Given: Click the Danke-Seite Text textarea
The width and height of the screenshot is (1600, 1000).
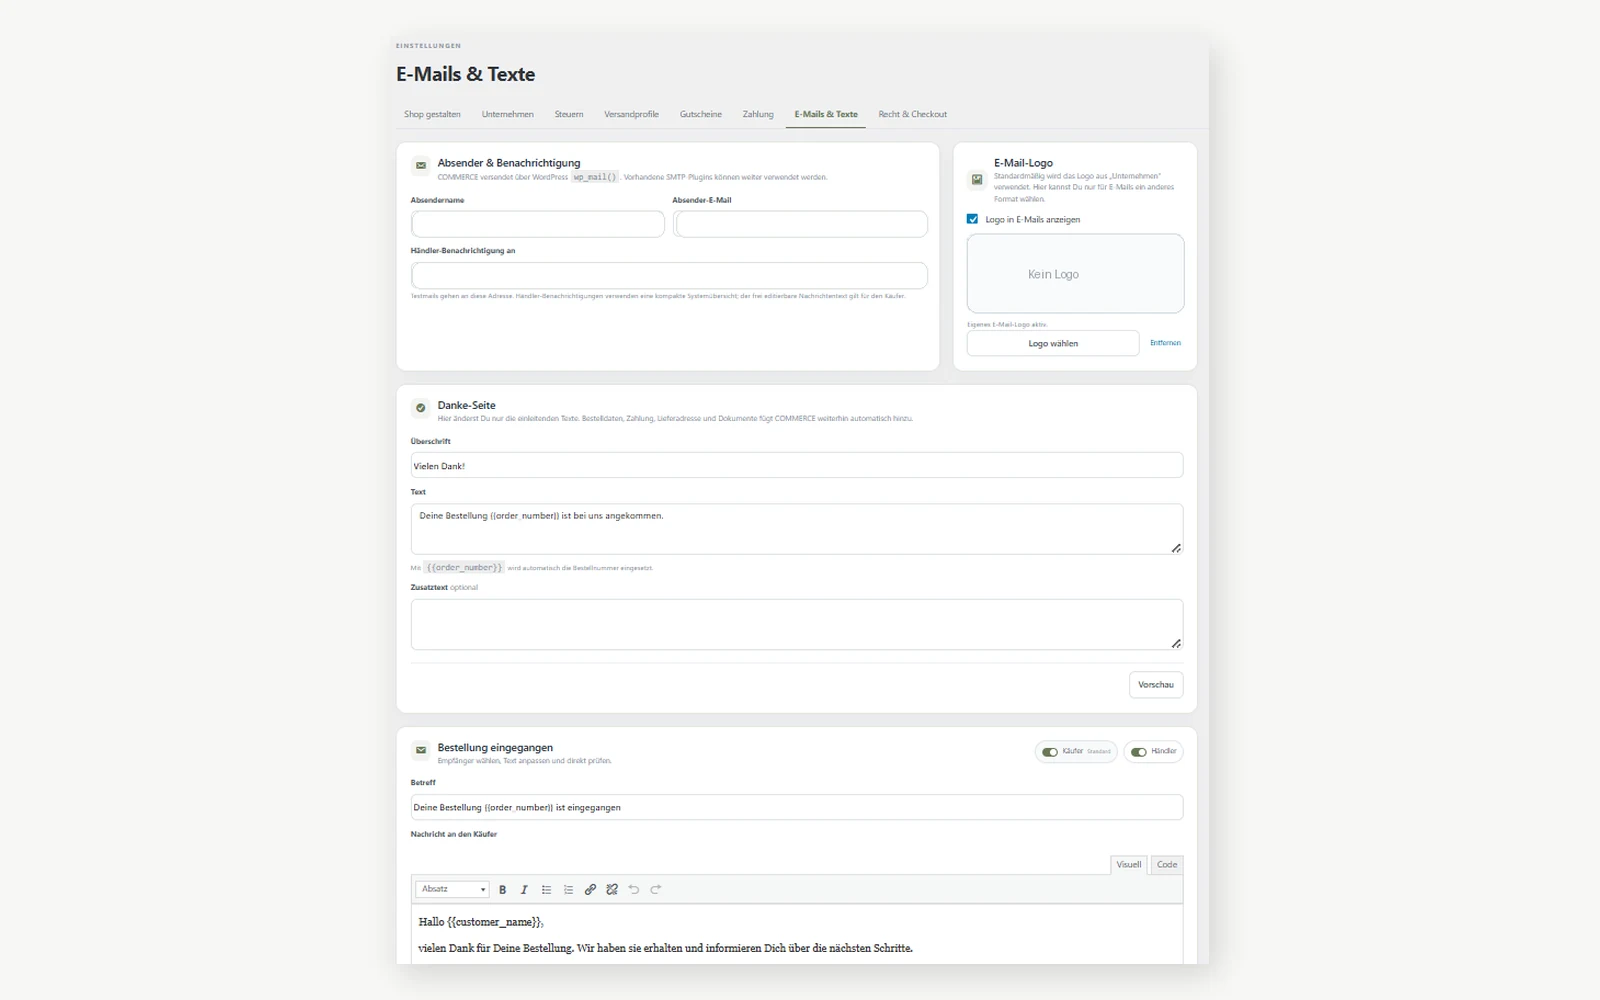Looking at the screenshot, I should (x=797, y=529).
